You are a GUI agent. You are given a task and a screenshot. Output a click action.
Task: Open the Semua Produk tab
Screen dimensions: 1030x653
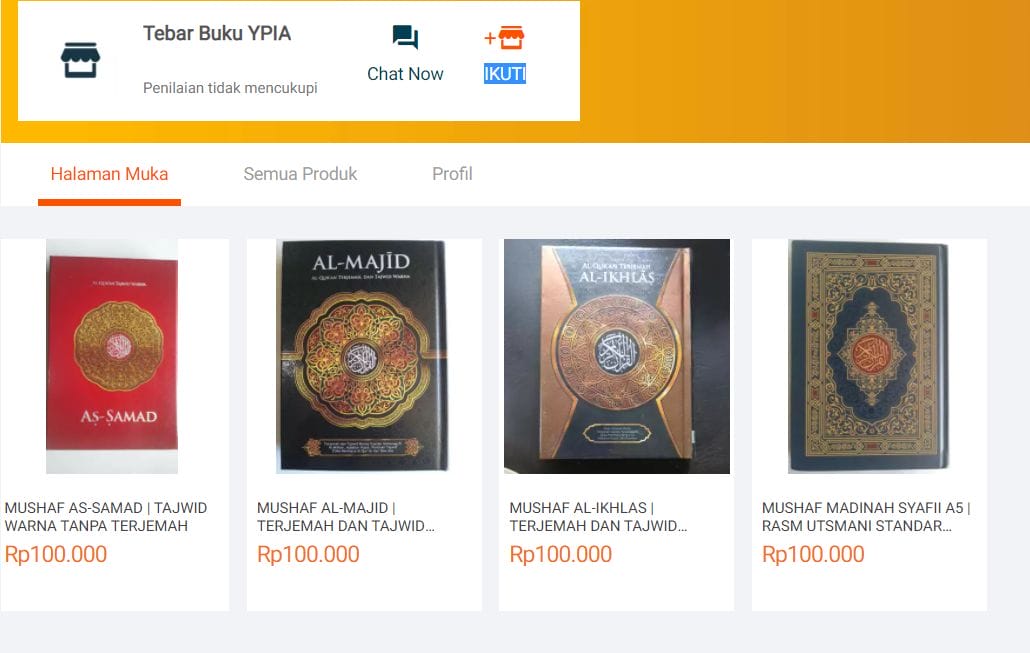click(300, 174)
